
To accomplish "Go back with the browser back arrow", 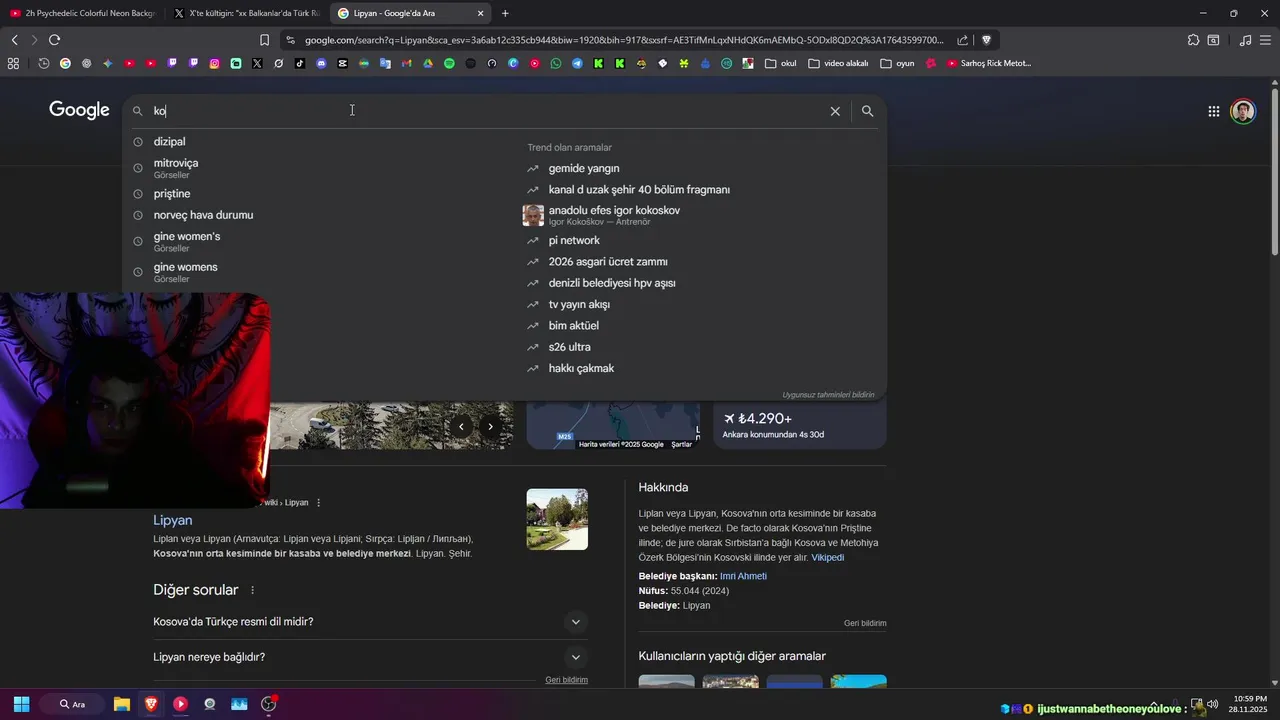I will [x=14, y=40].
